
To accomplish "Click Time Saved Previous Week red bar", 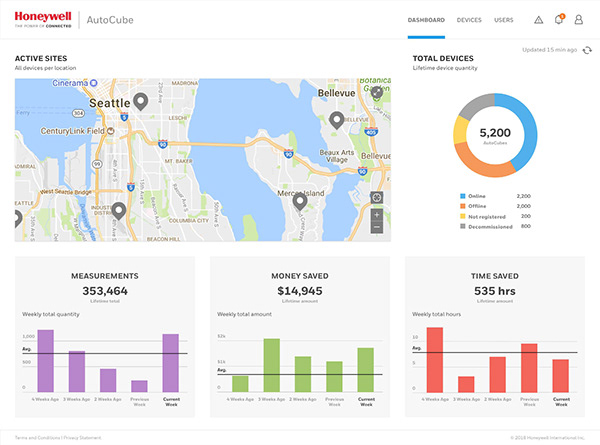I will pyautogui.click(x=529, y=368).
